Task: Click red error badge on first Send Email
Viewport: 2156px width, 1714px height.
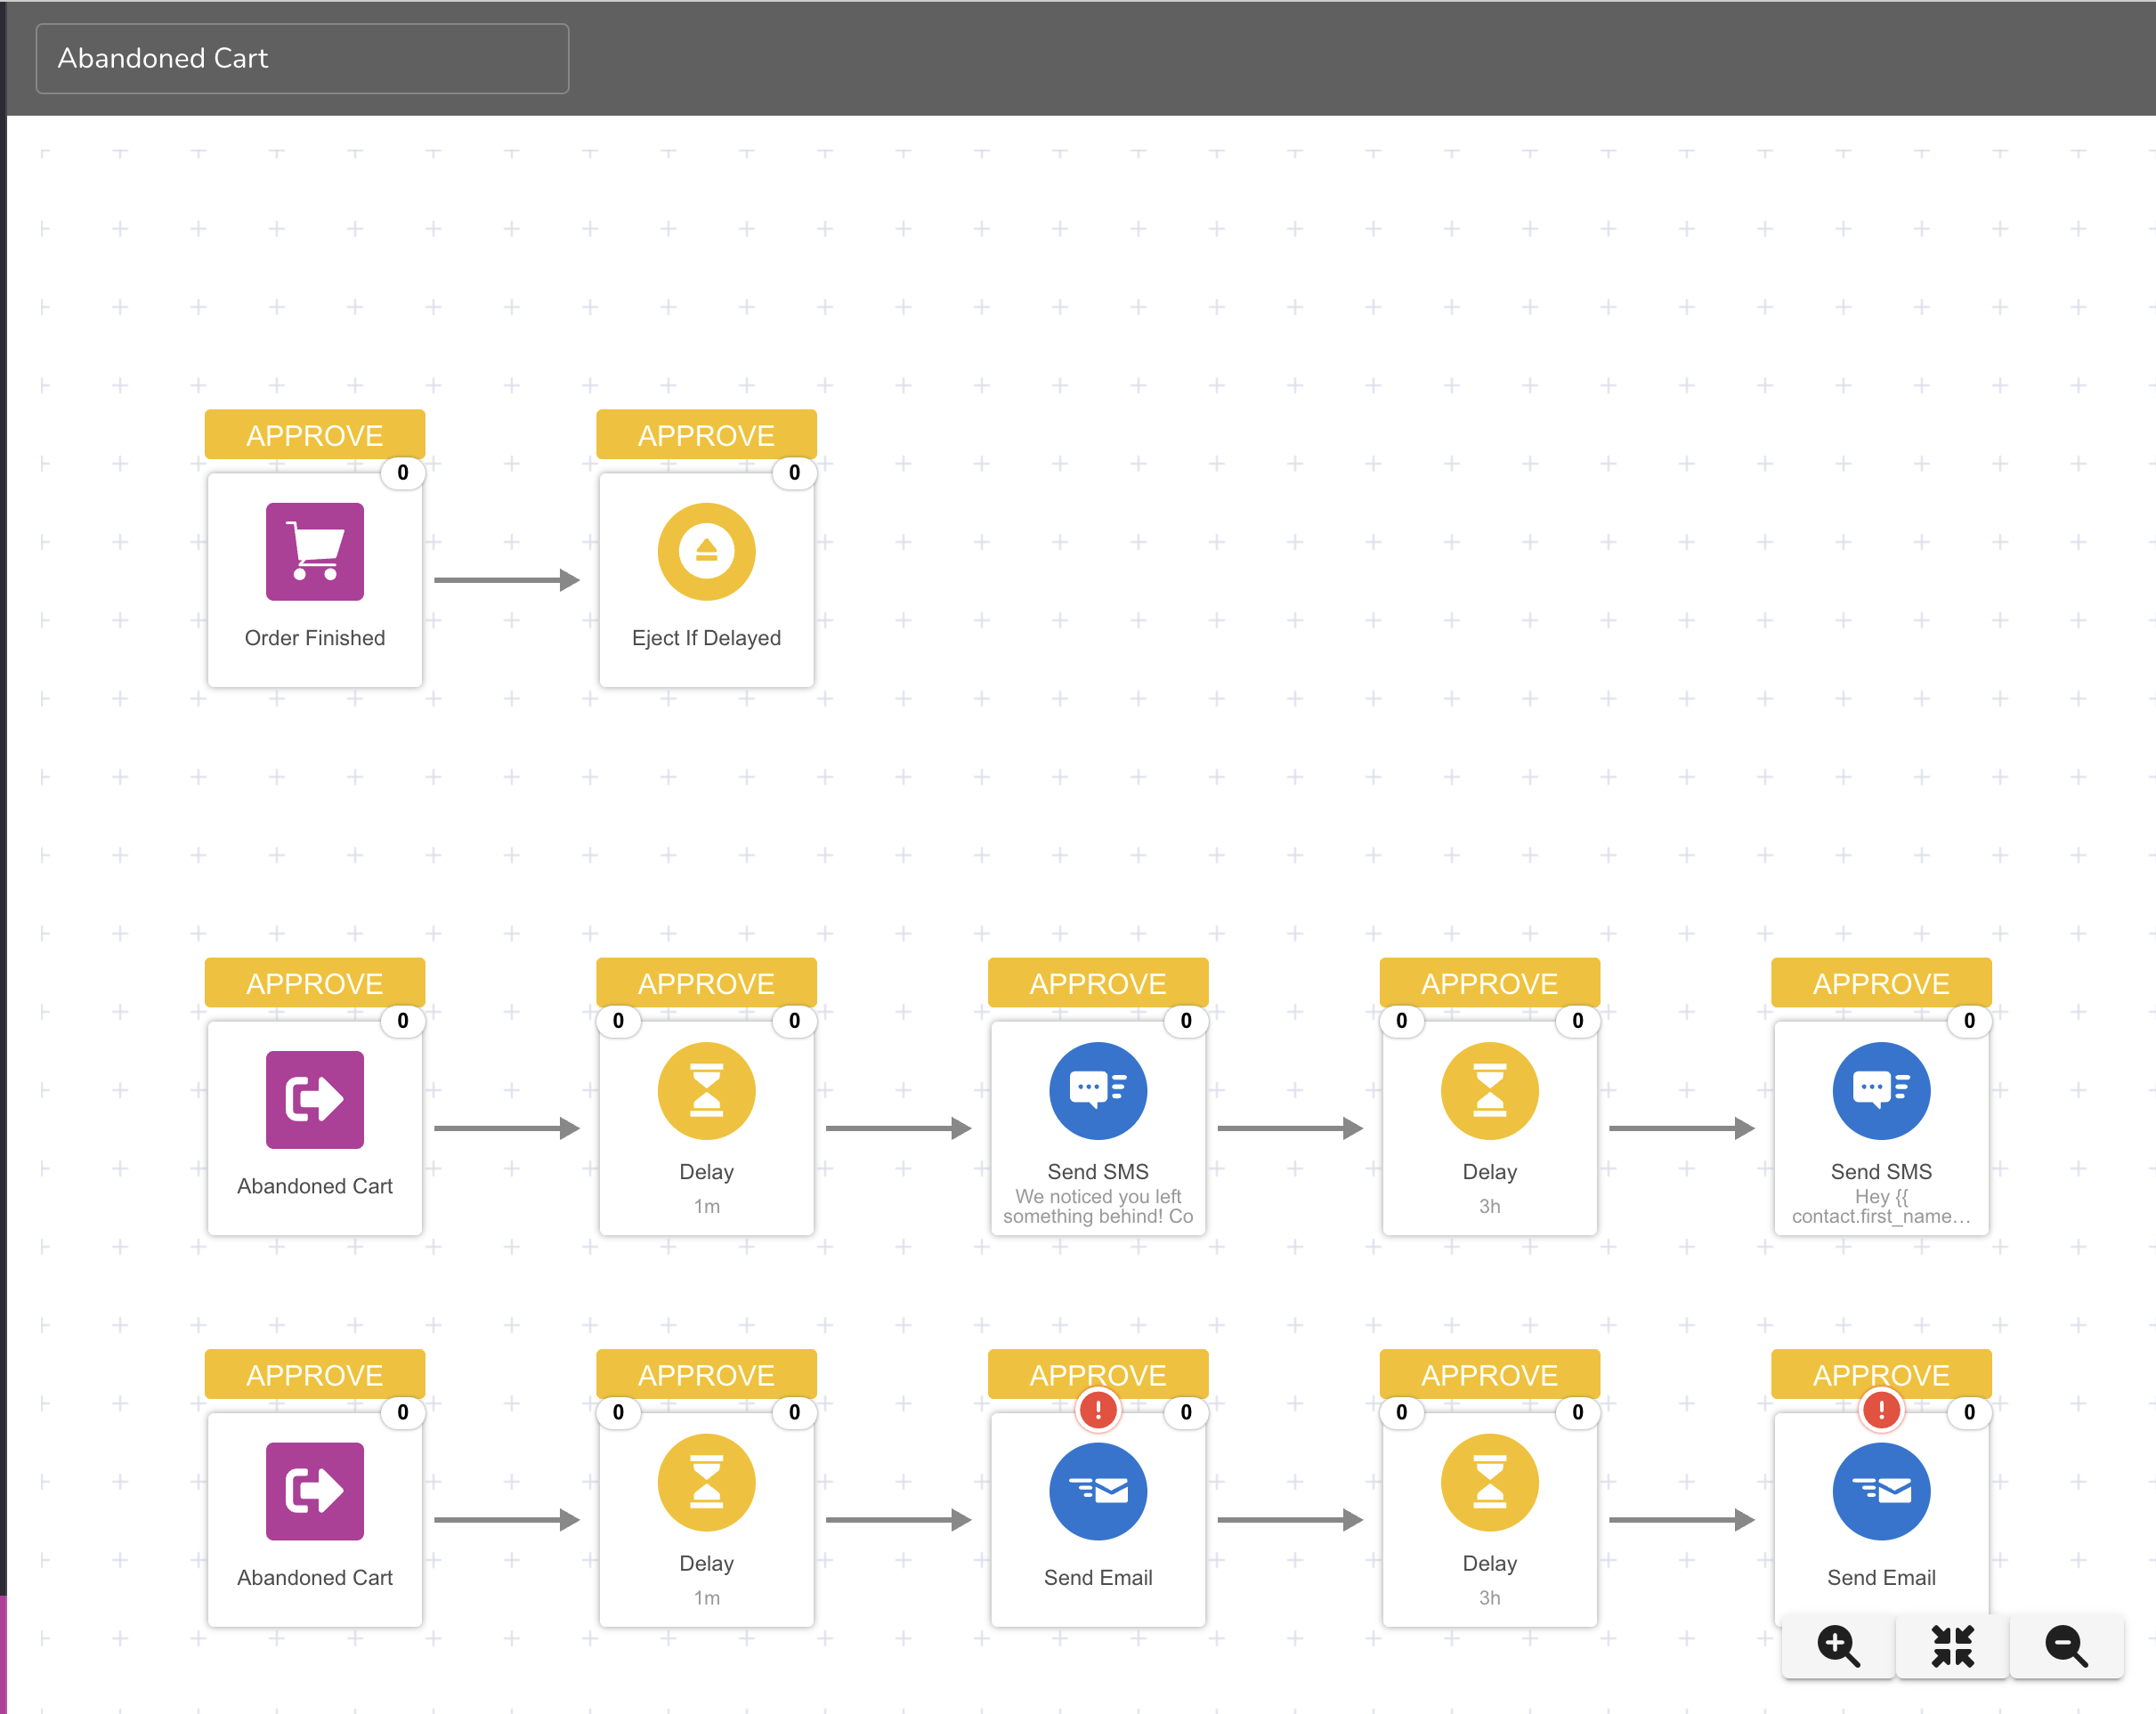Action: pyautogui.click(x=1097, y=1410)
